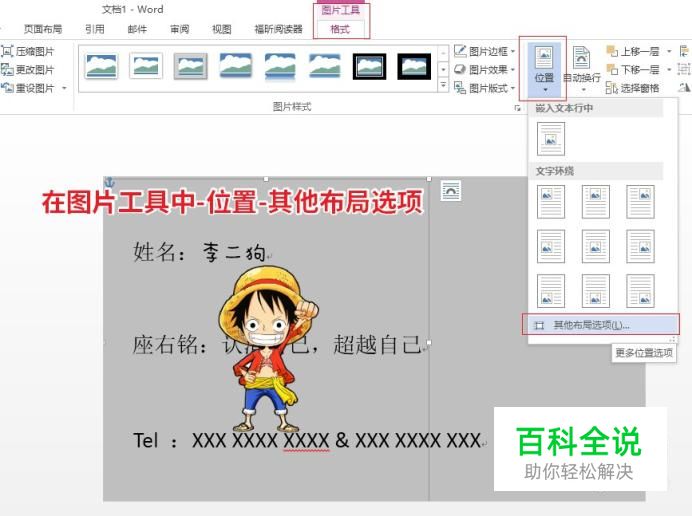The width and height of the screenshot is (692, 516).
Task: Select top-right text wrapping position
Action: [x=640, y=202]
